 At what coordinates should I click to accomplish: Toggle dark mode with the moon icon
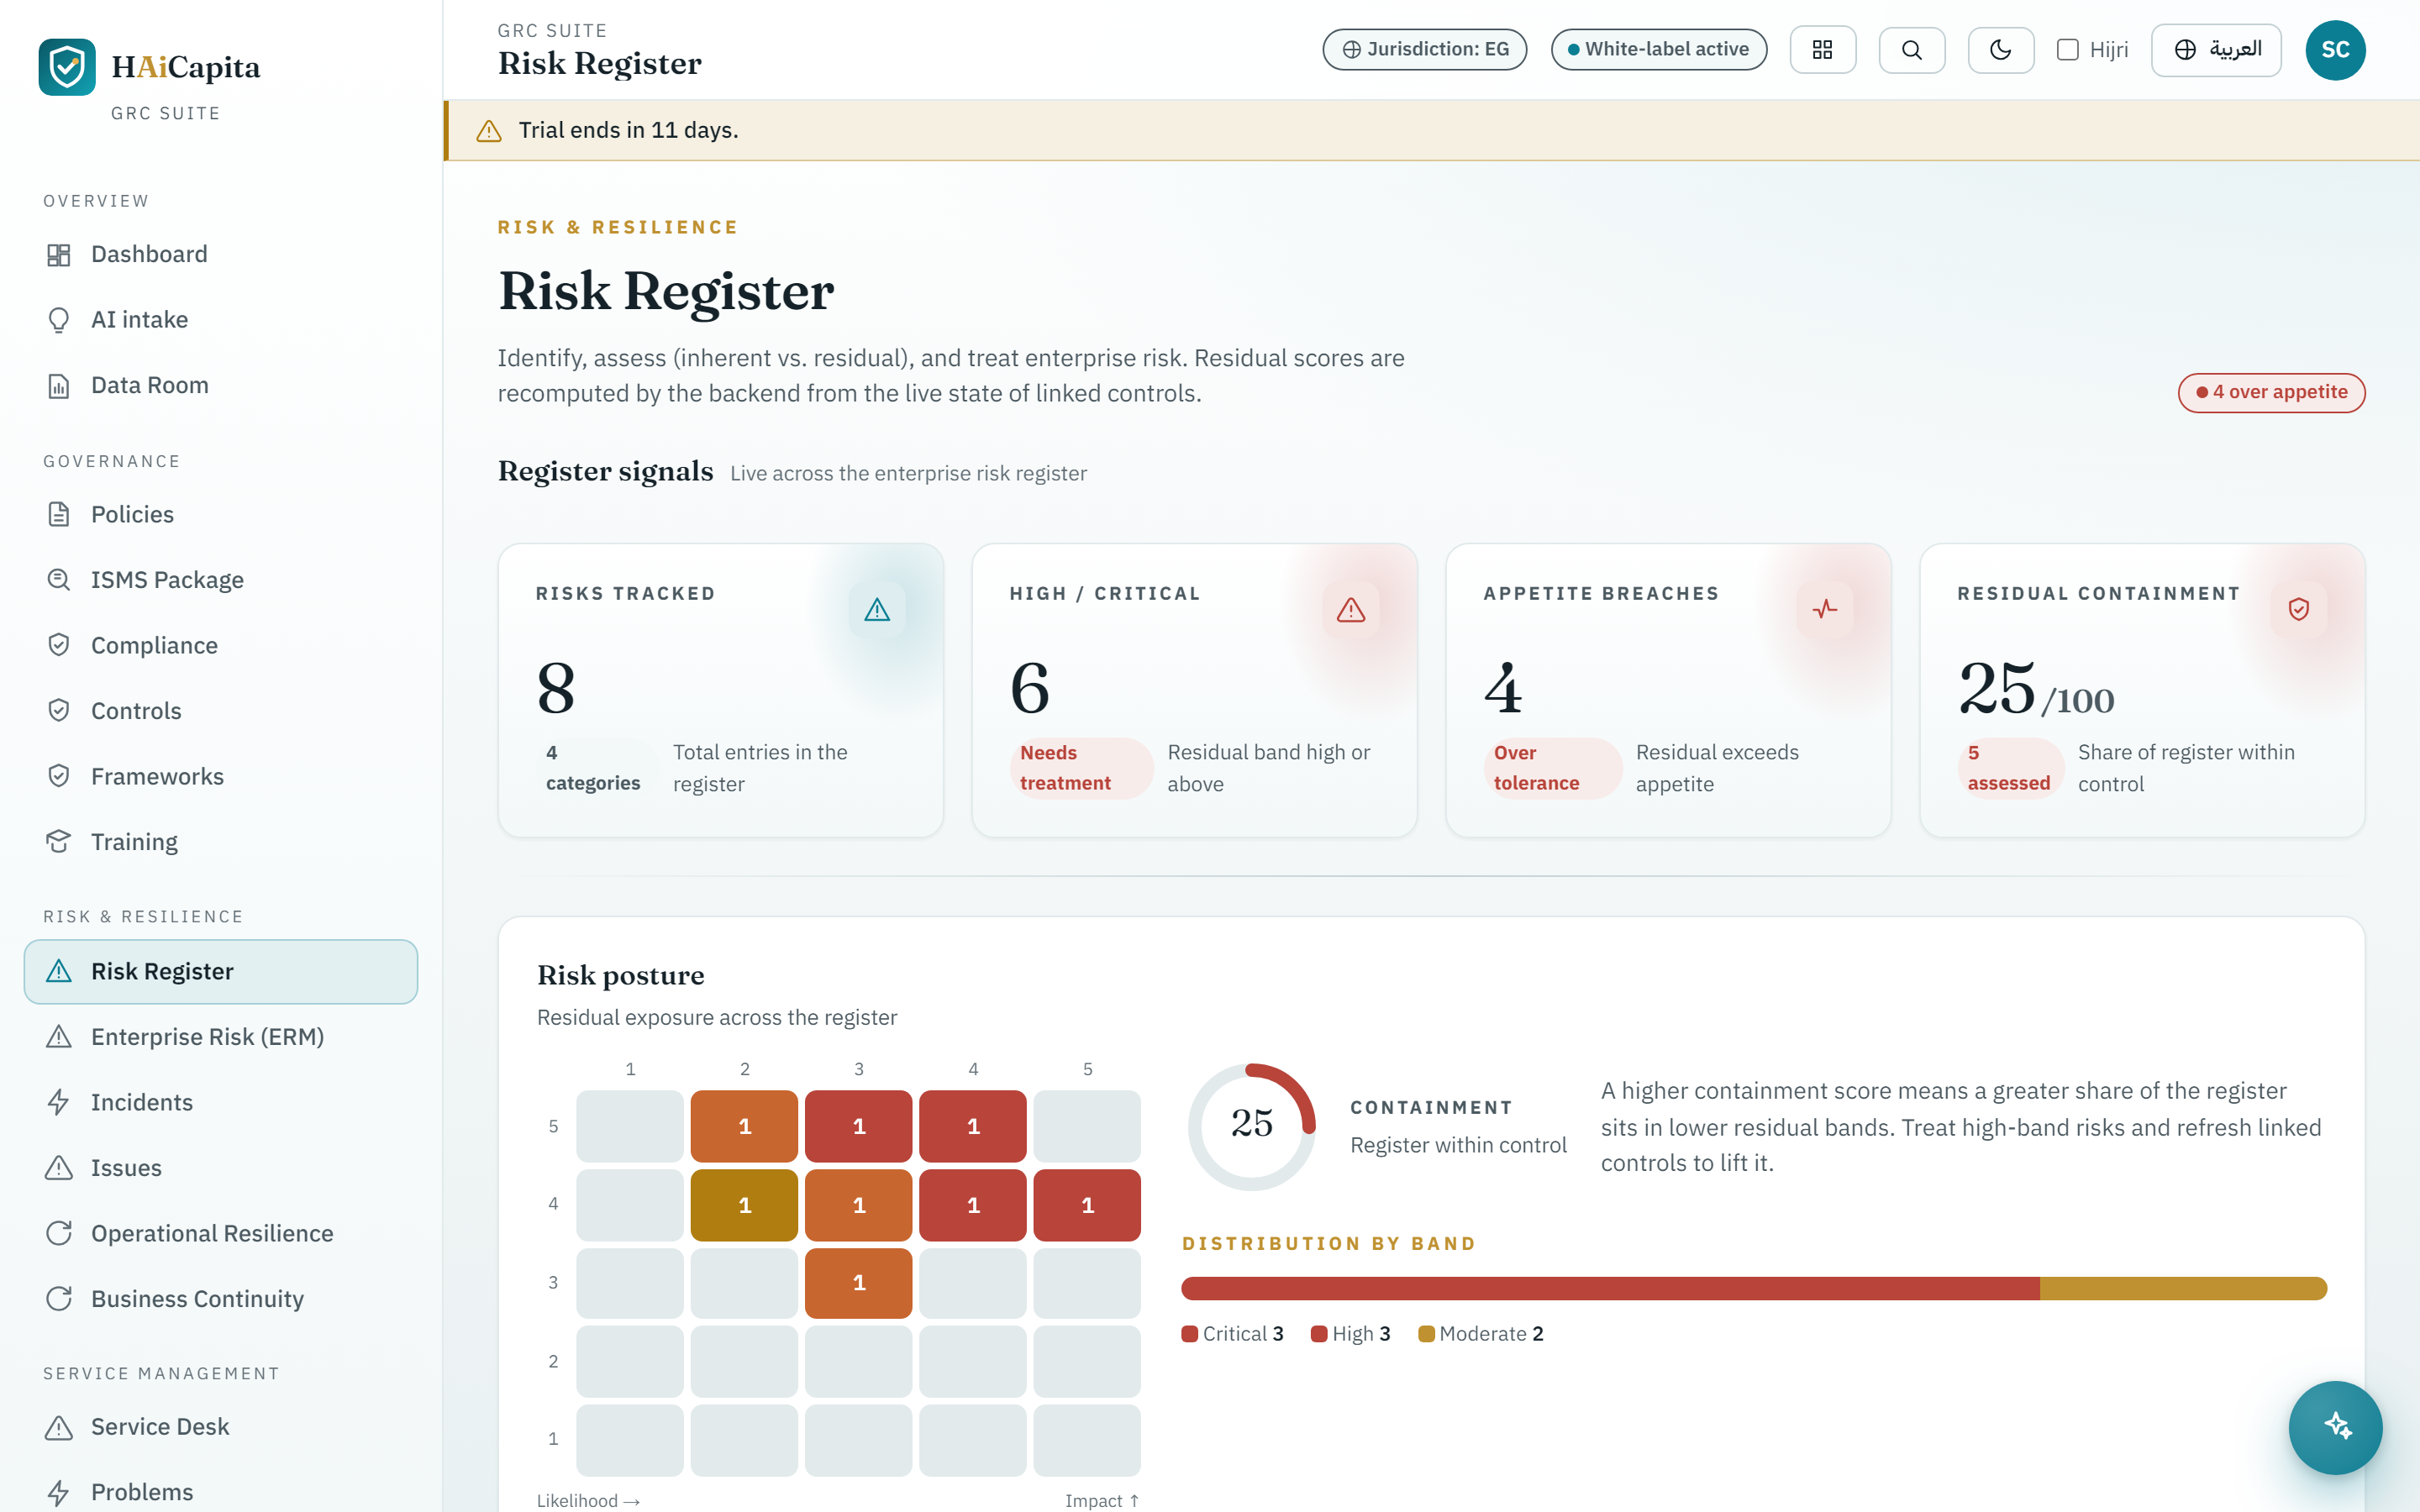2000,50
